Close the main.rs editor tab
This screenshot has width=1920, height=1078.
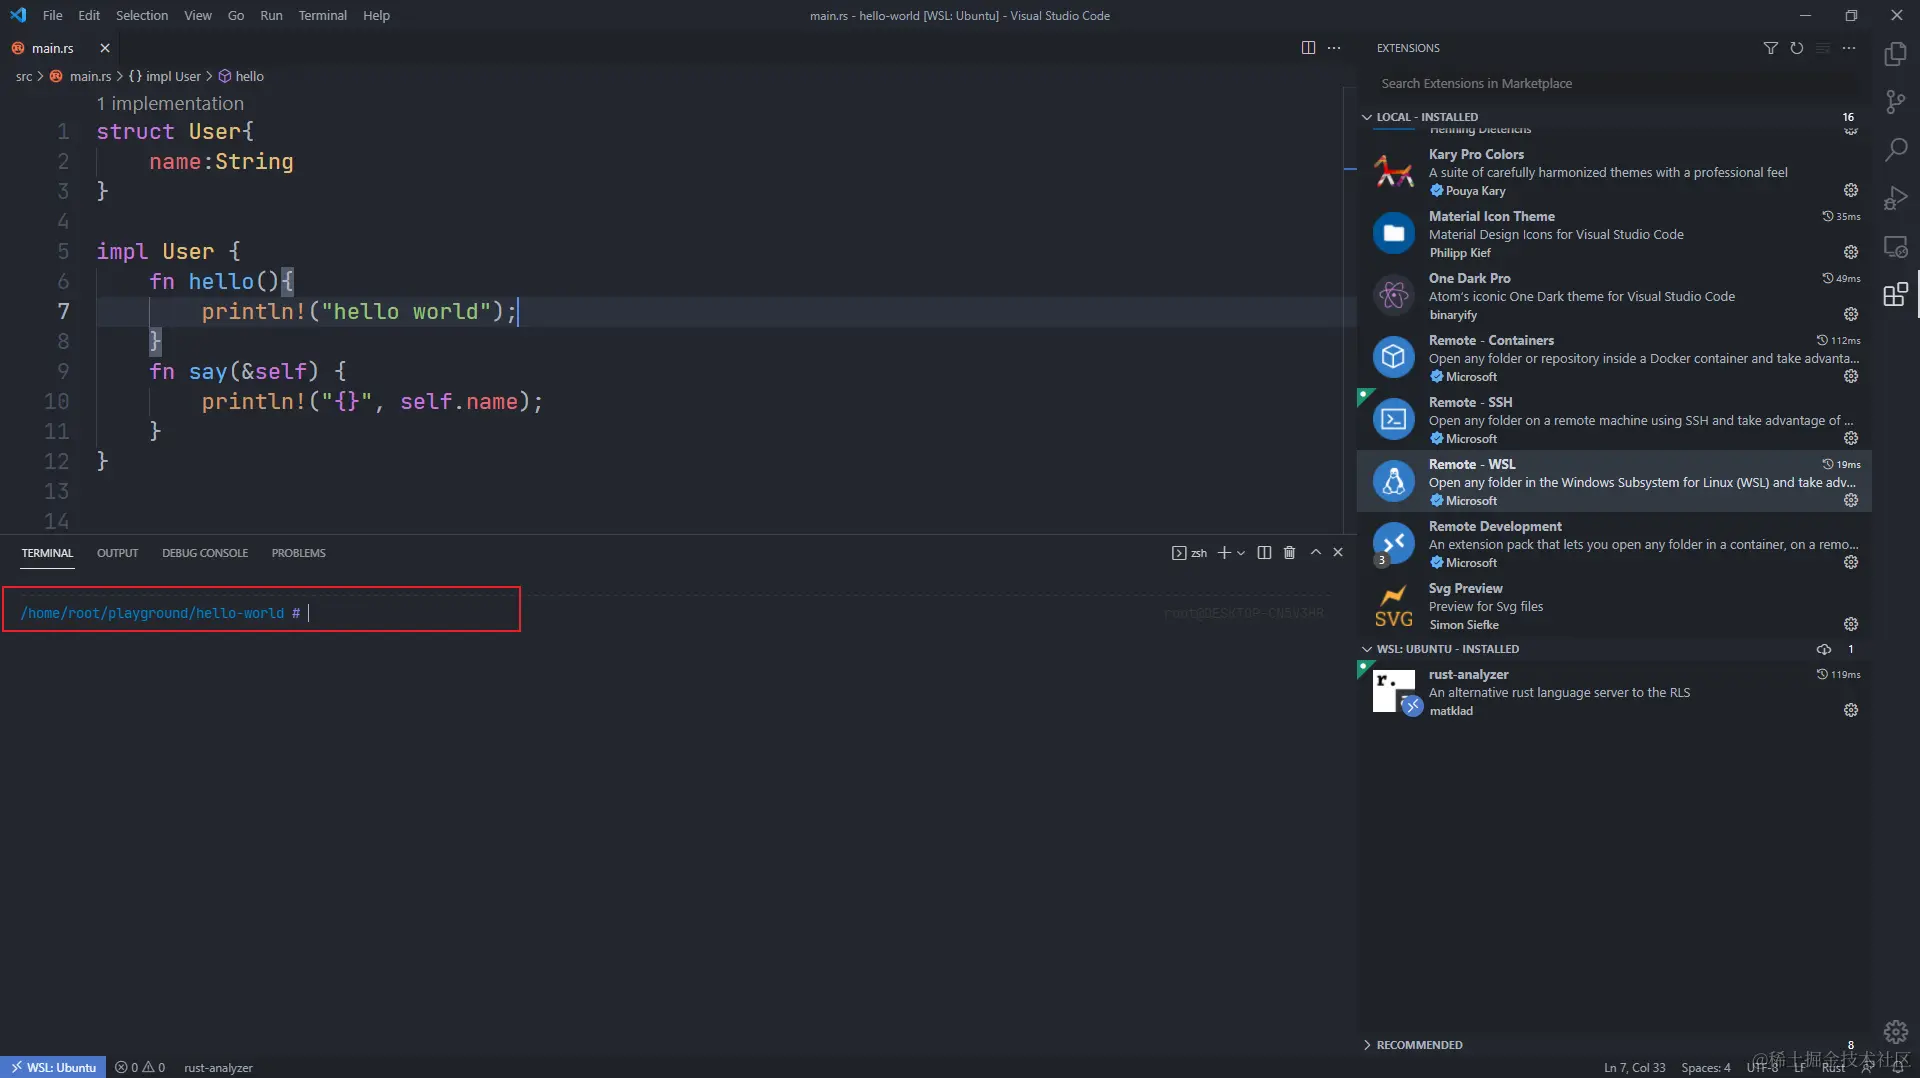coord(105,48)
